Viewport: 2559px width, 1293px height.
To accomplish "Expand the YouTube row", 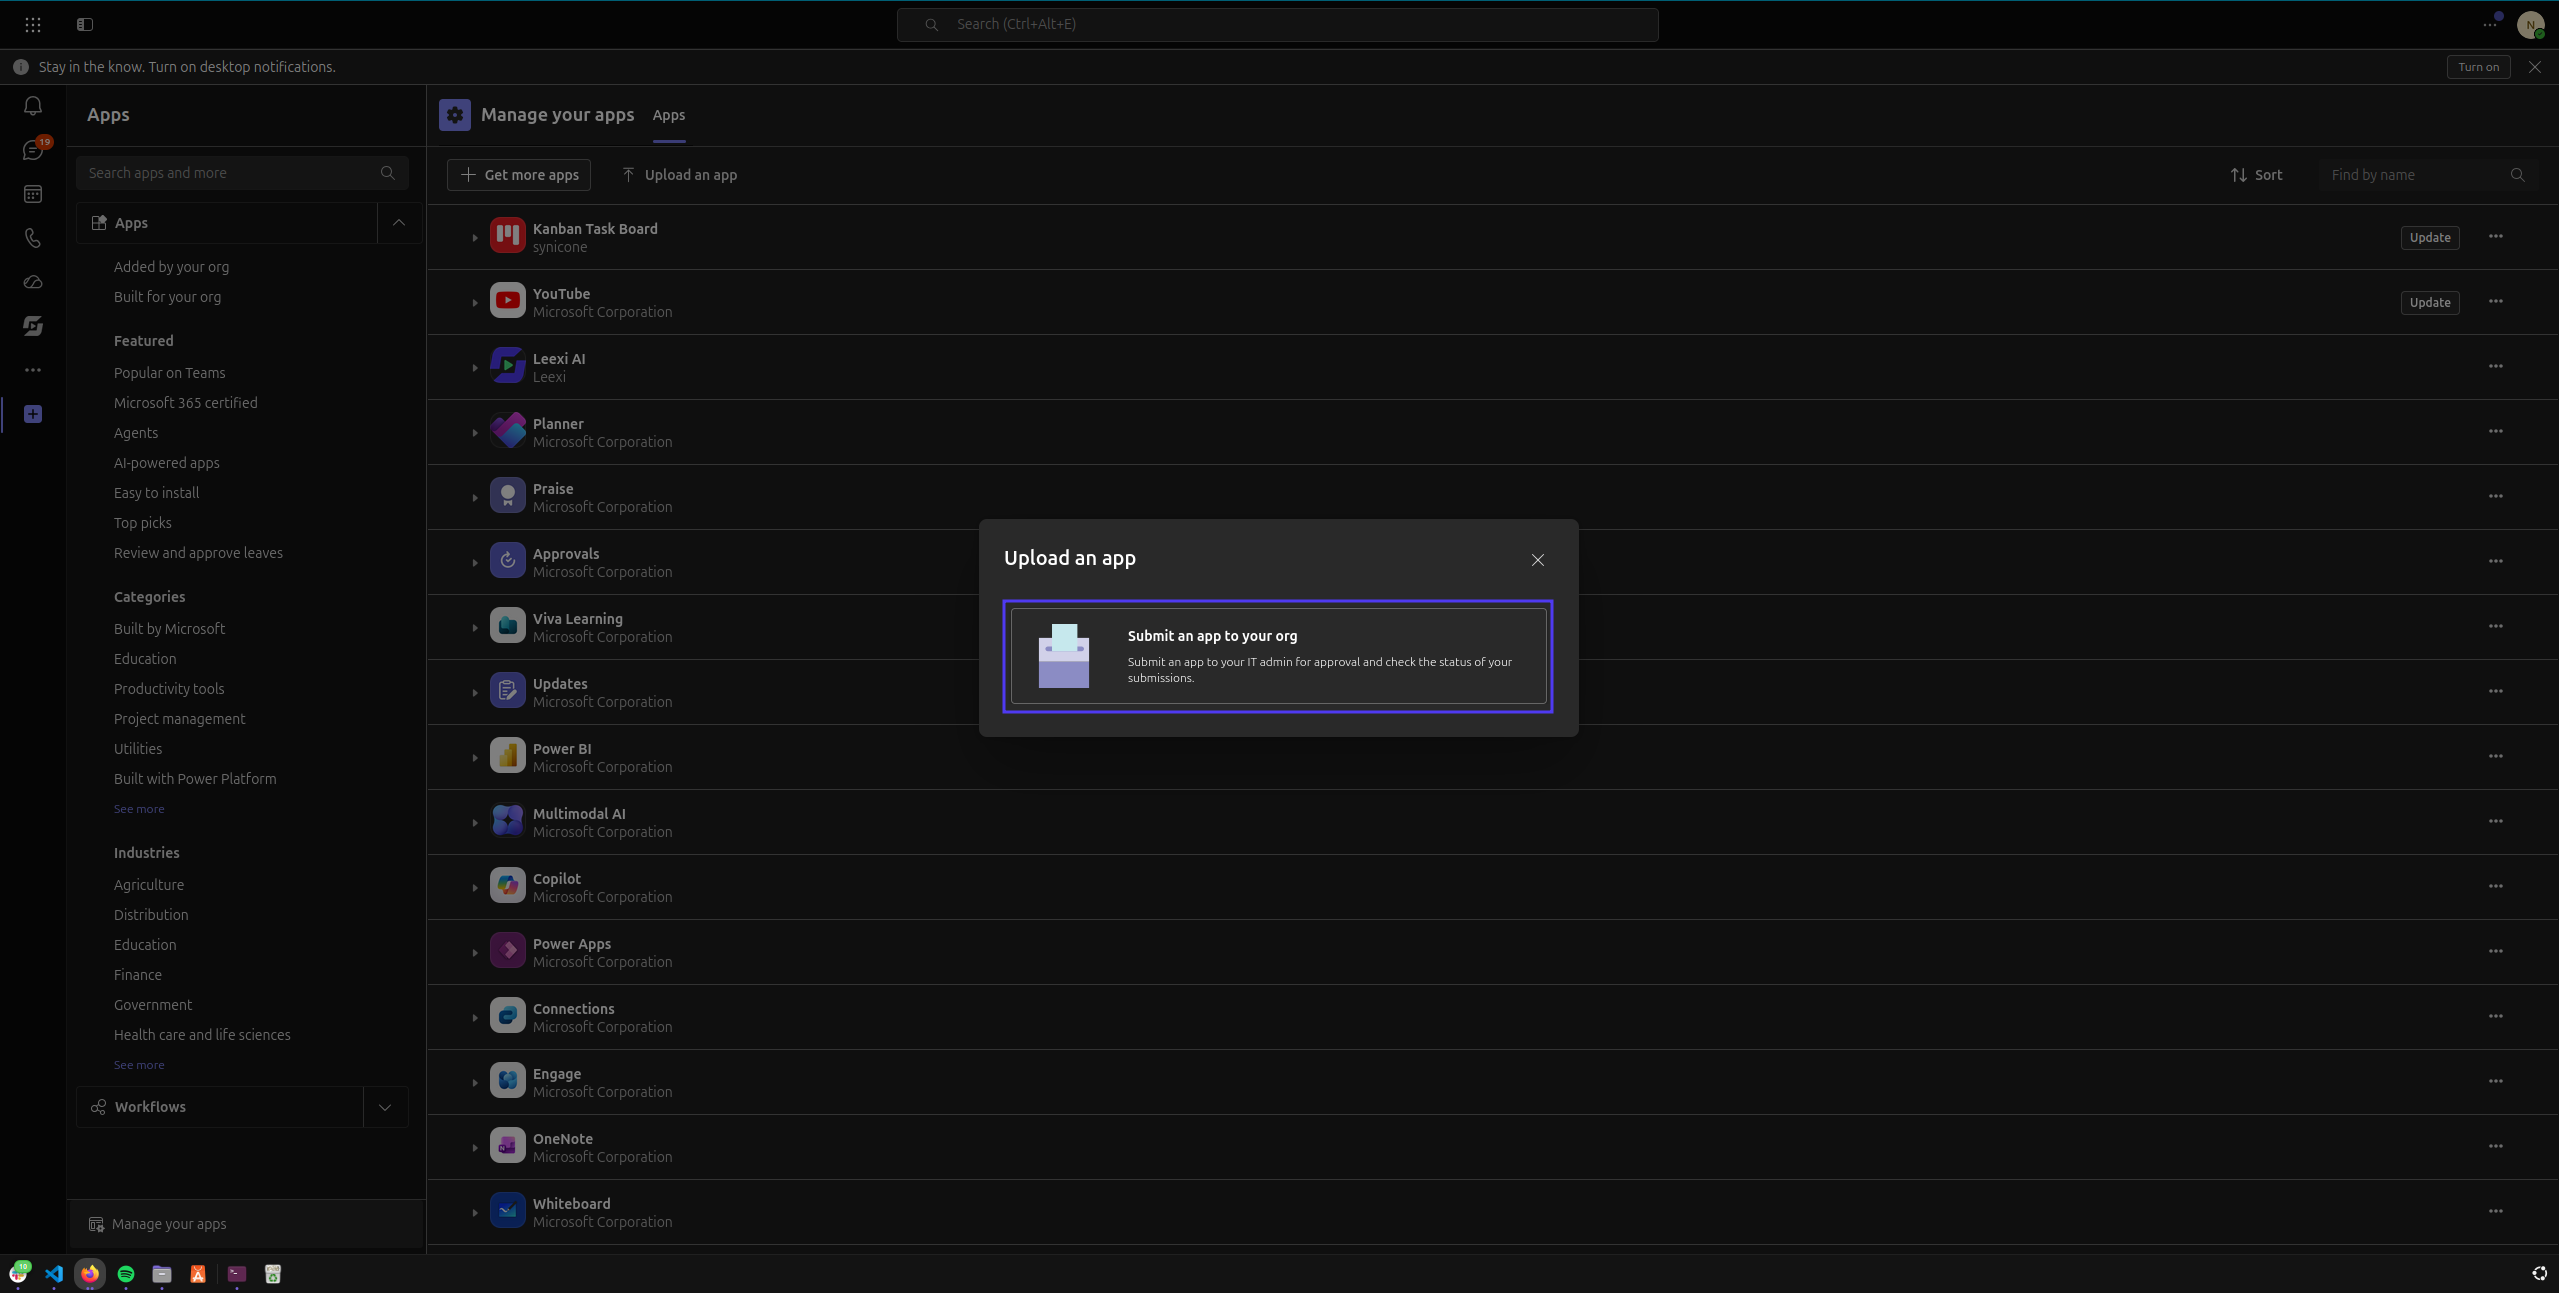I will (474, 303).
